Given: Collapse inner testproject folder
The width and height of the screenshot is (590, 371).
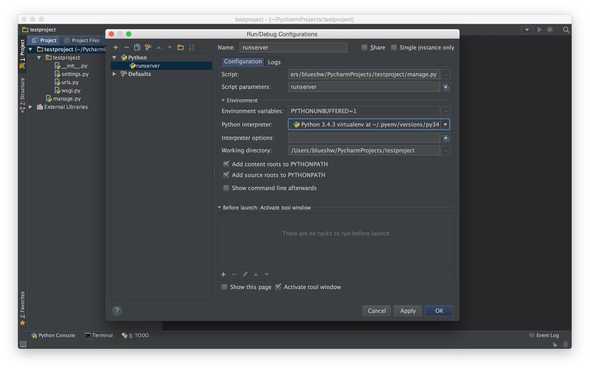Looking at the screenshot, I should (x=39, y=58).
